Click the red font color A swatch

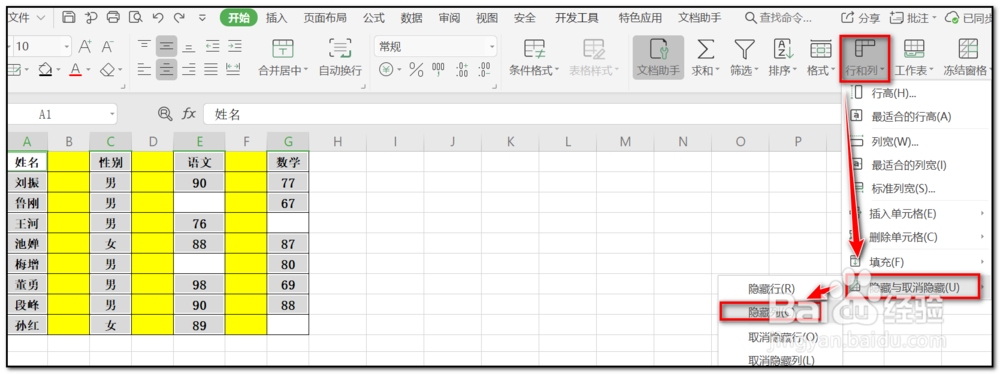76,69
